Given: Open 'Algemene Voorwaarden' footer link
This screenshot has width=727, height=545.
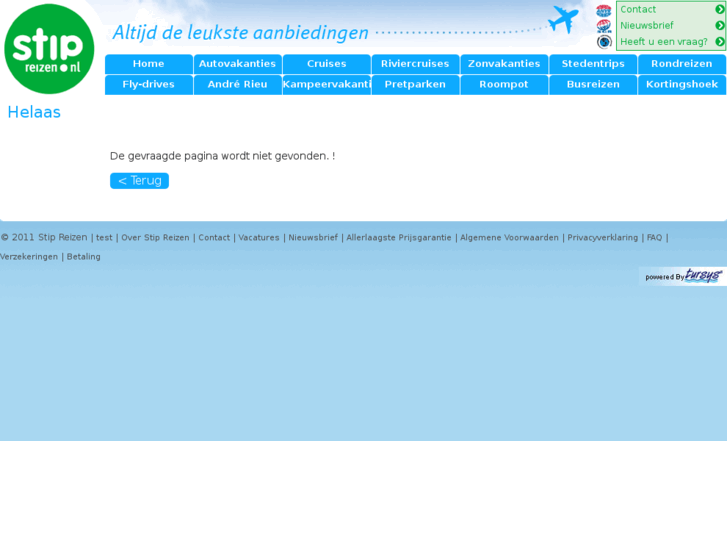Looking at the screenshot, I should (x=510, y=238).
